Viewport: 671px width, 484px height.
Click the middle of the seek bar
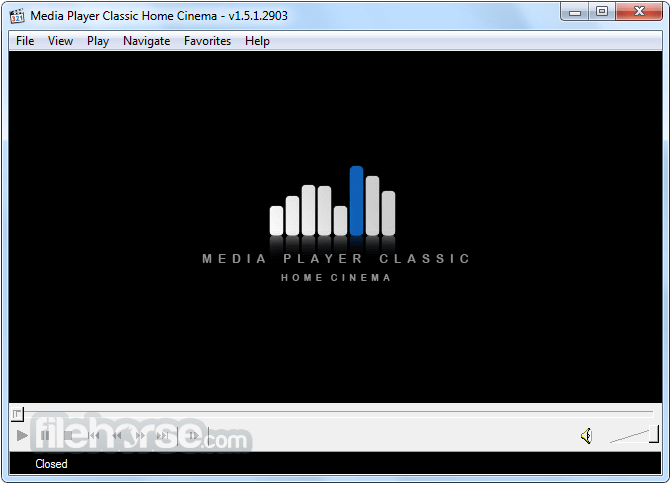pyautogui.click(x=335, y=413)
